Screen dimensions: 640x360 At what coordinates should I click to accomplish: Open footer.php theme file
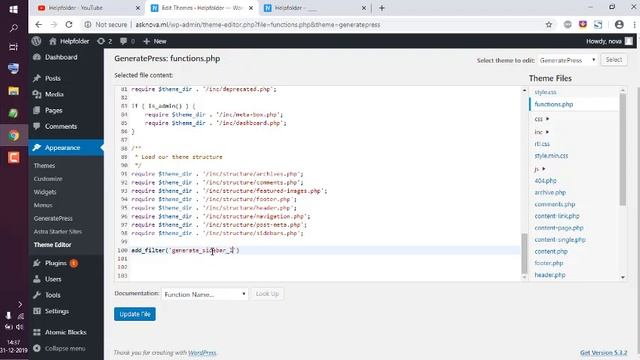[549, 263]
